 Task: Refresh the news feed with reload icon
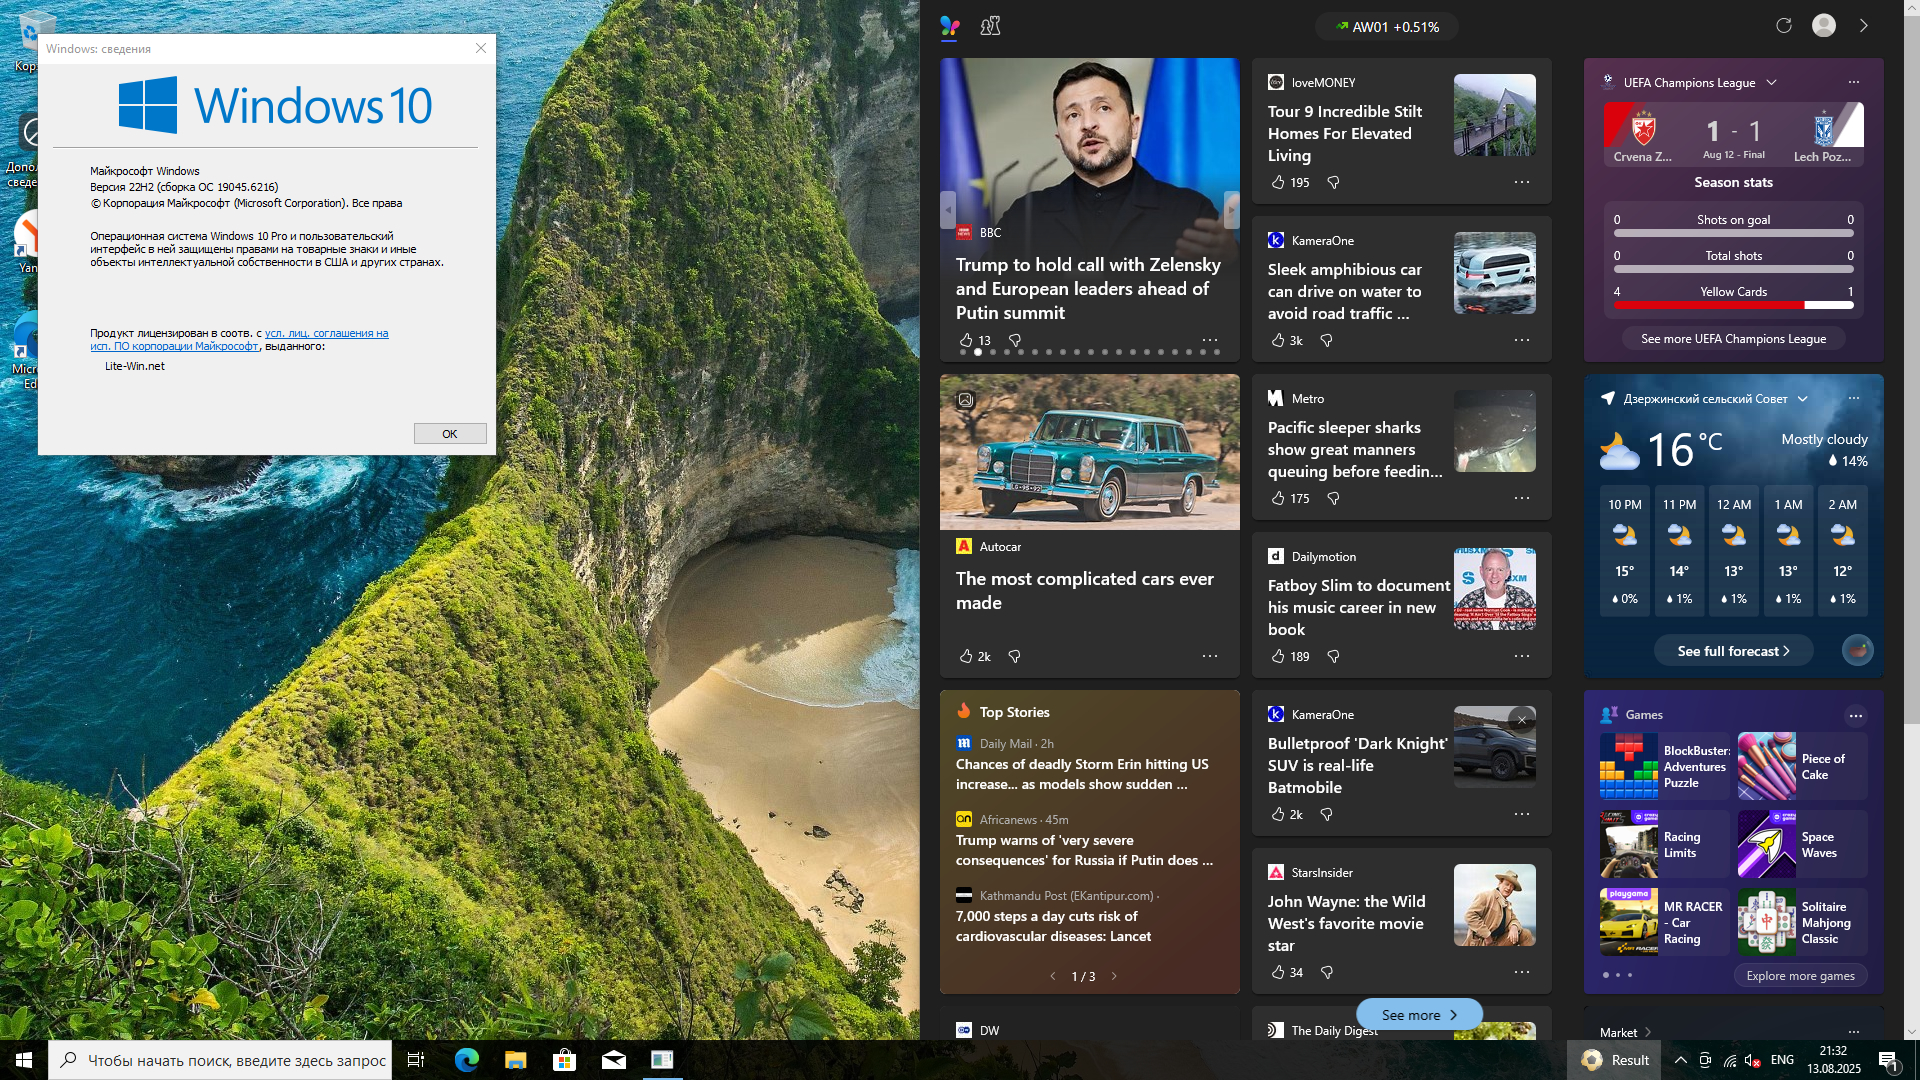click(x=1783, y=26)
